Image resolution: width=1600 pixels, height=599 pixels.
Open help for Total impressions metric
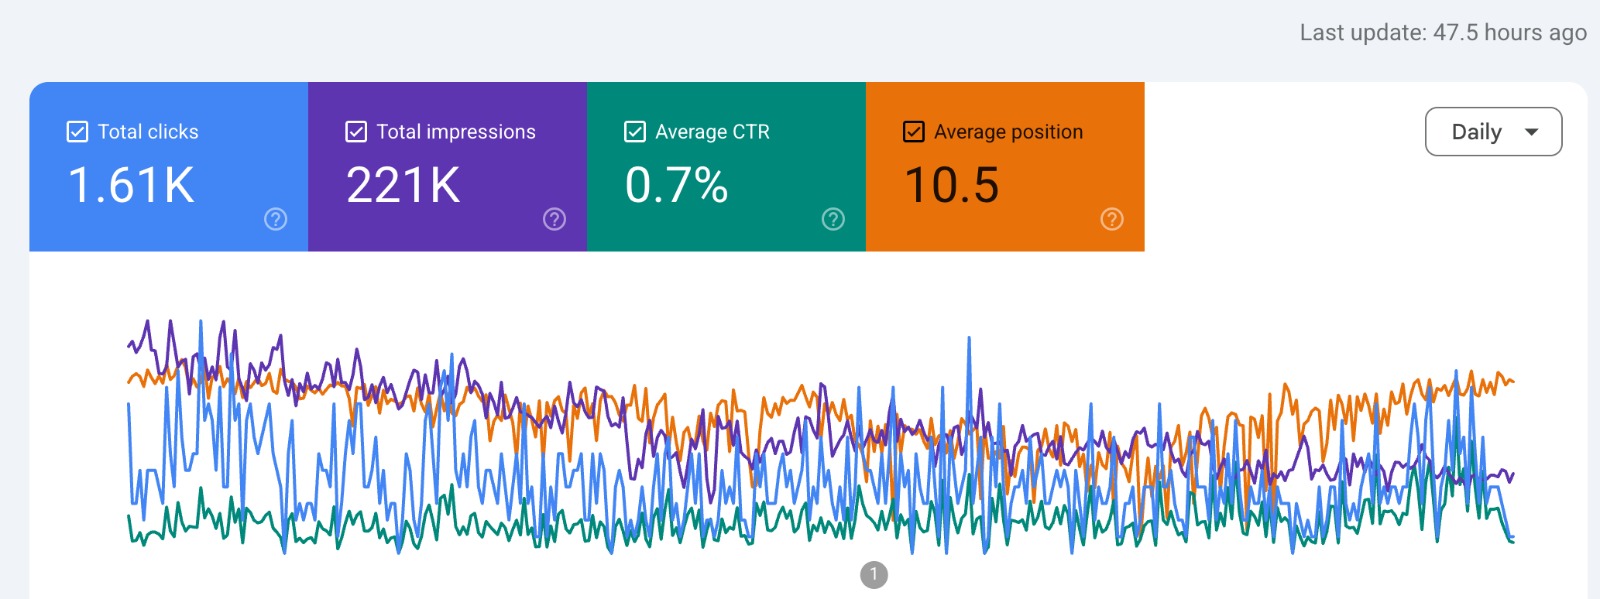coord(554,219)
